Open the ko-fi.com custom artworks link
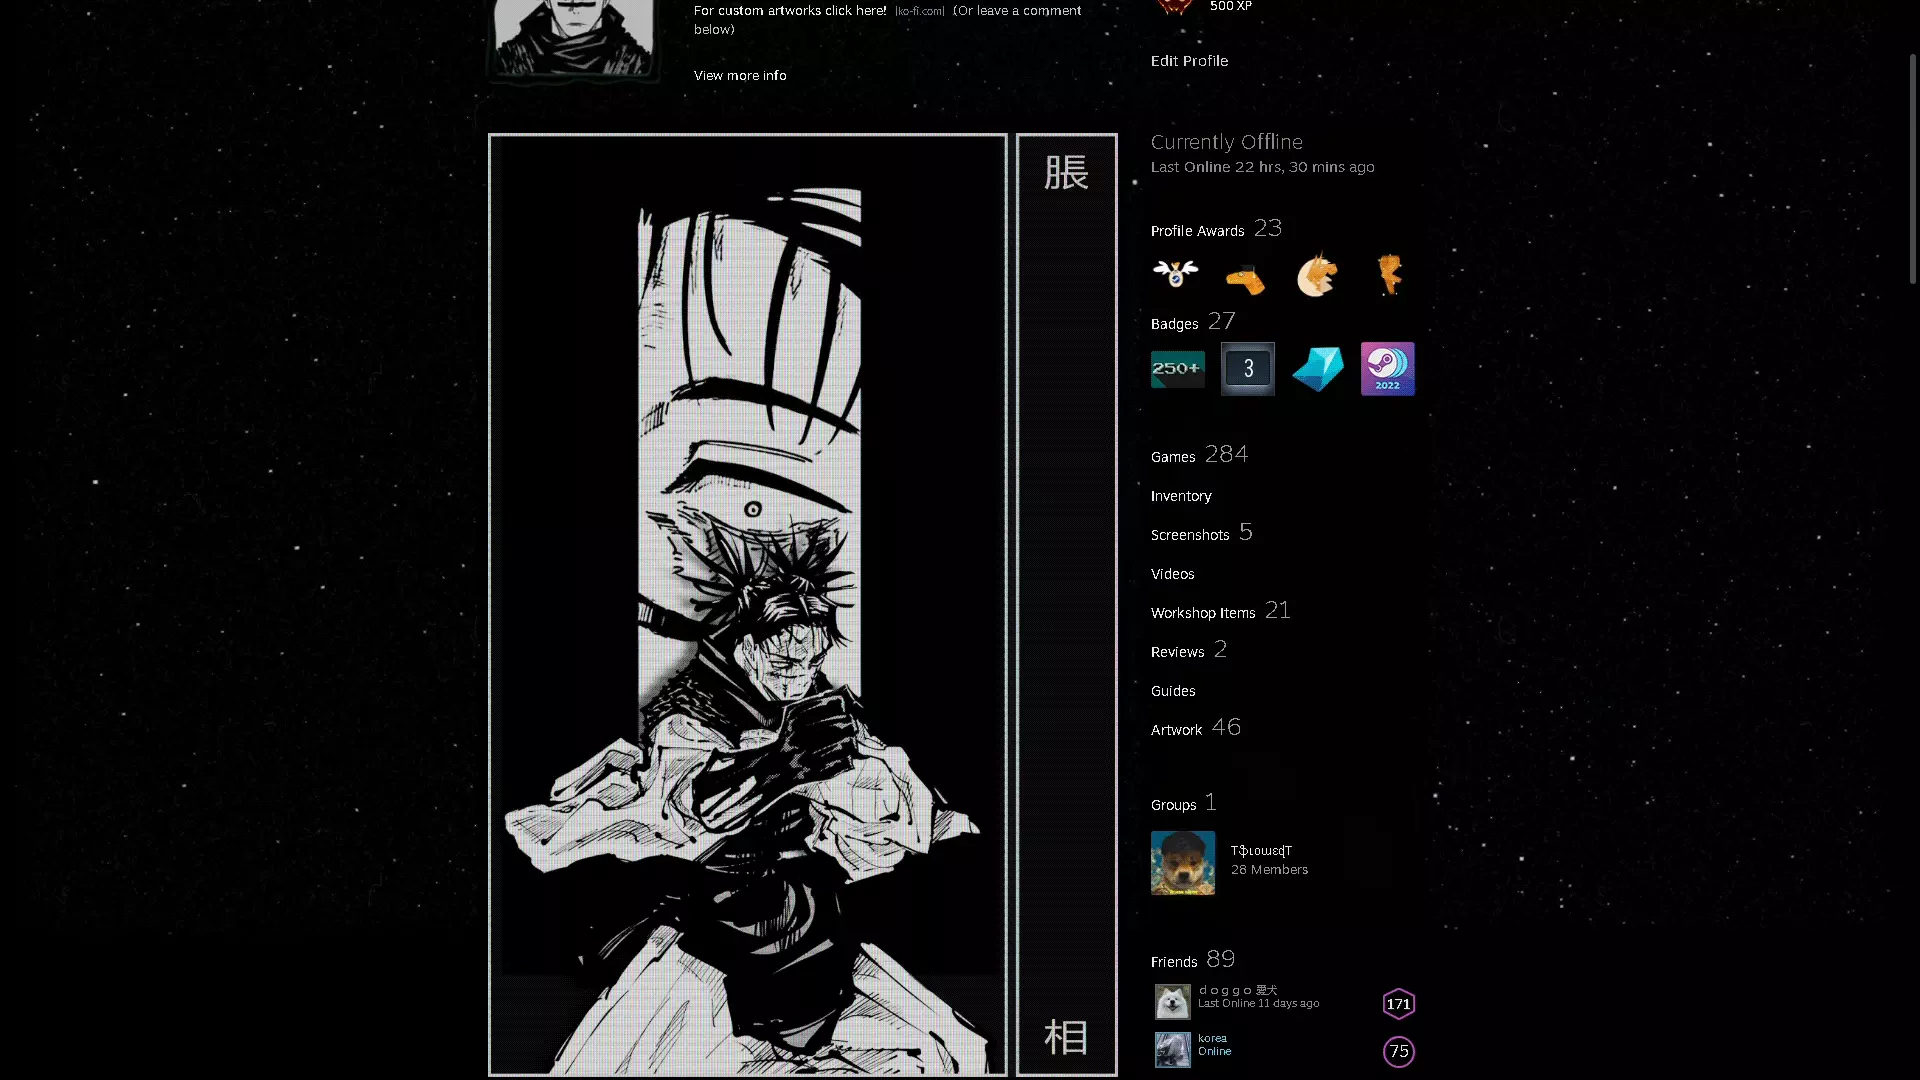The height and width of the screenshot is (1080, 1920). pyautogui.click(x=790, y=11)
